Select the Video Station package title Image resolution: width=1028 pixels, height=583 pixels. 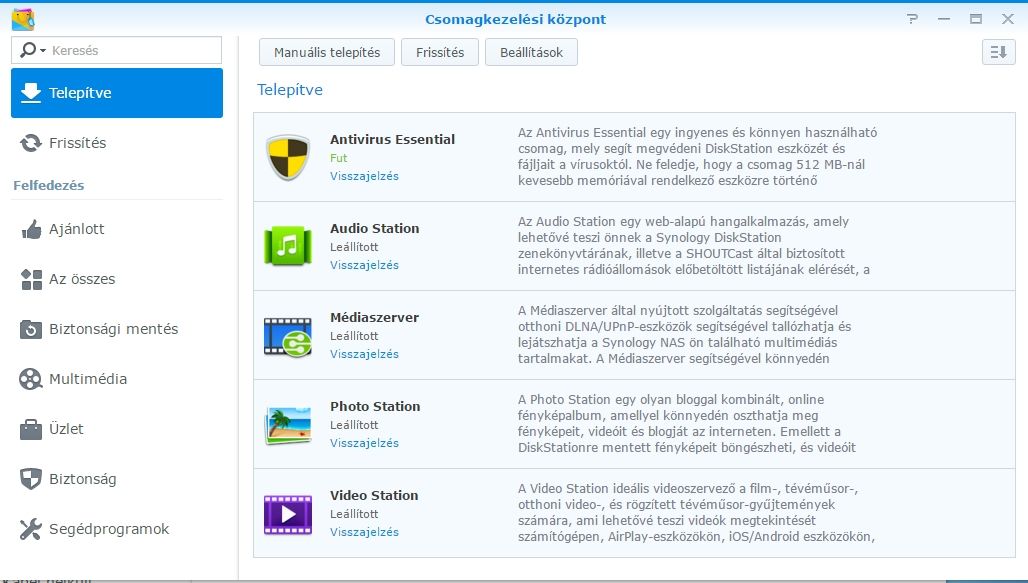[374, 495]
